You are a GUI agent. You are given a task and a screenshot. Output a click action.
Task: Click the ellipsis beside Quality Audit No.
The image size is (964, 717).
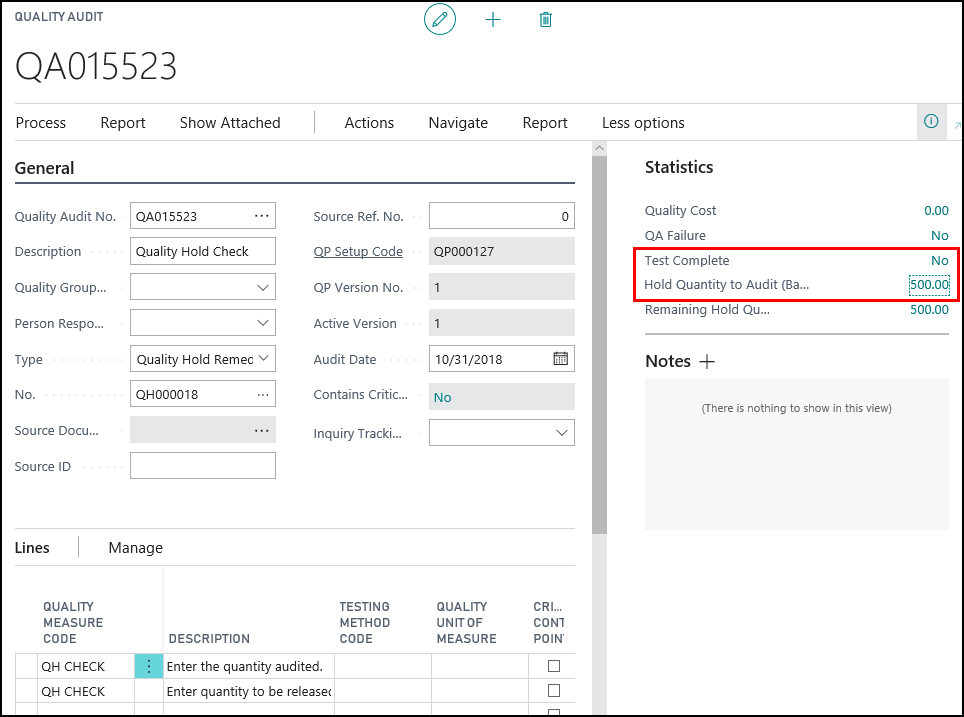click(x=261, y=216)
